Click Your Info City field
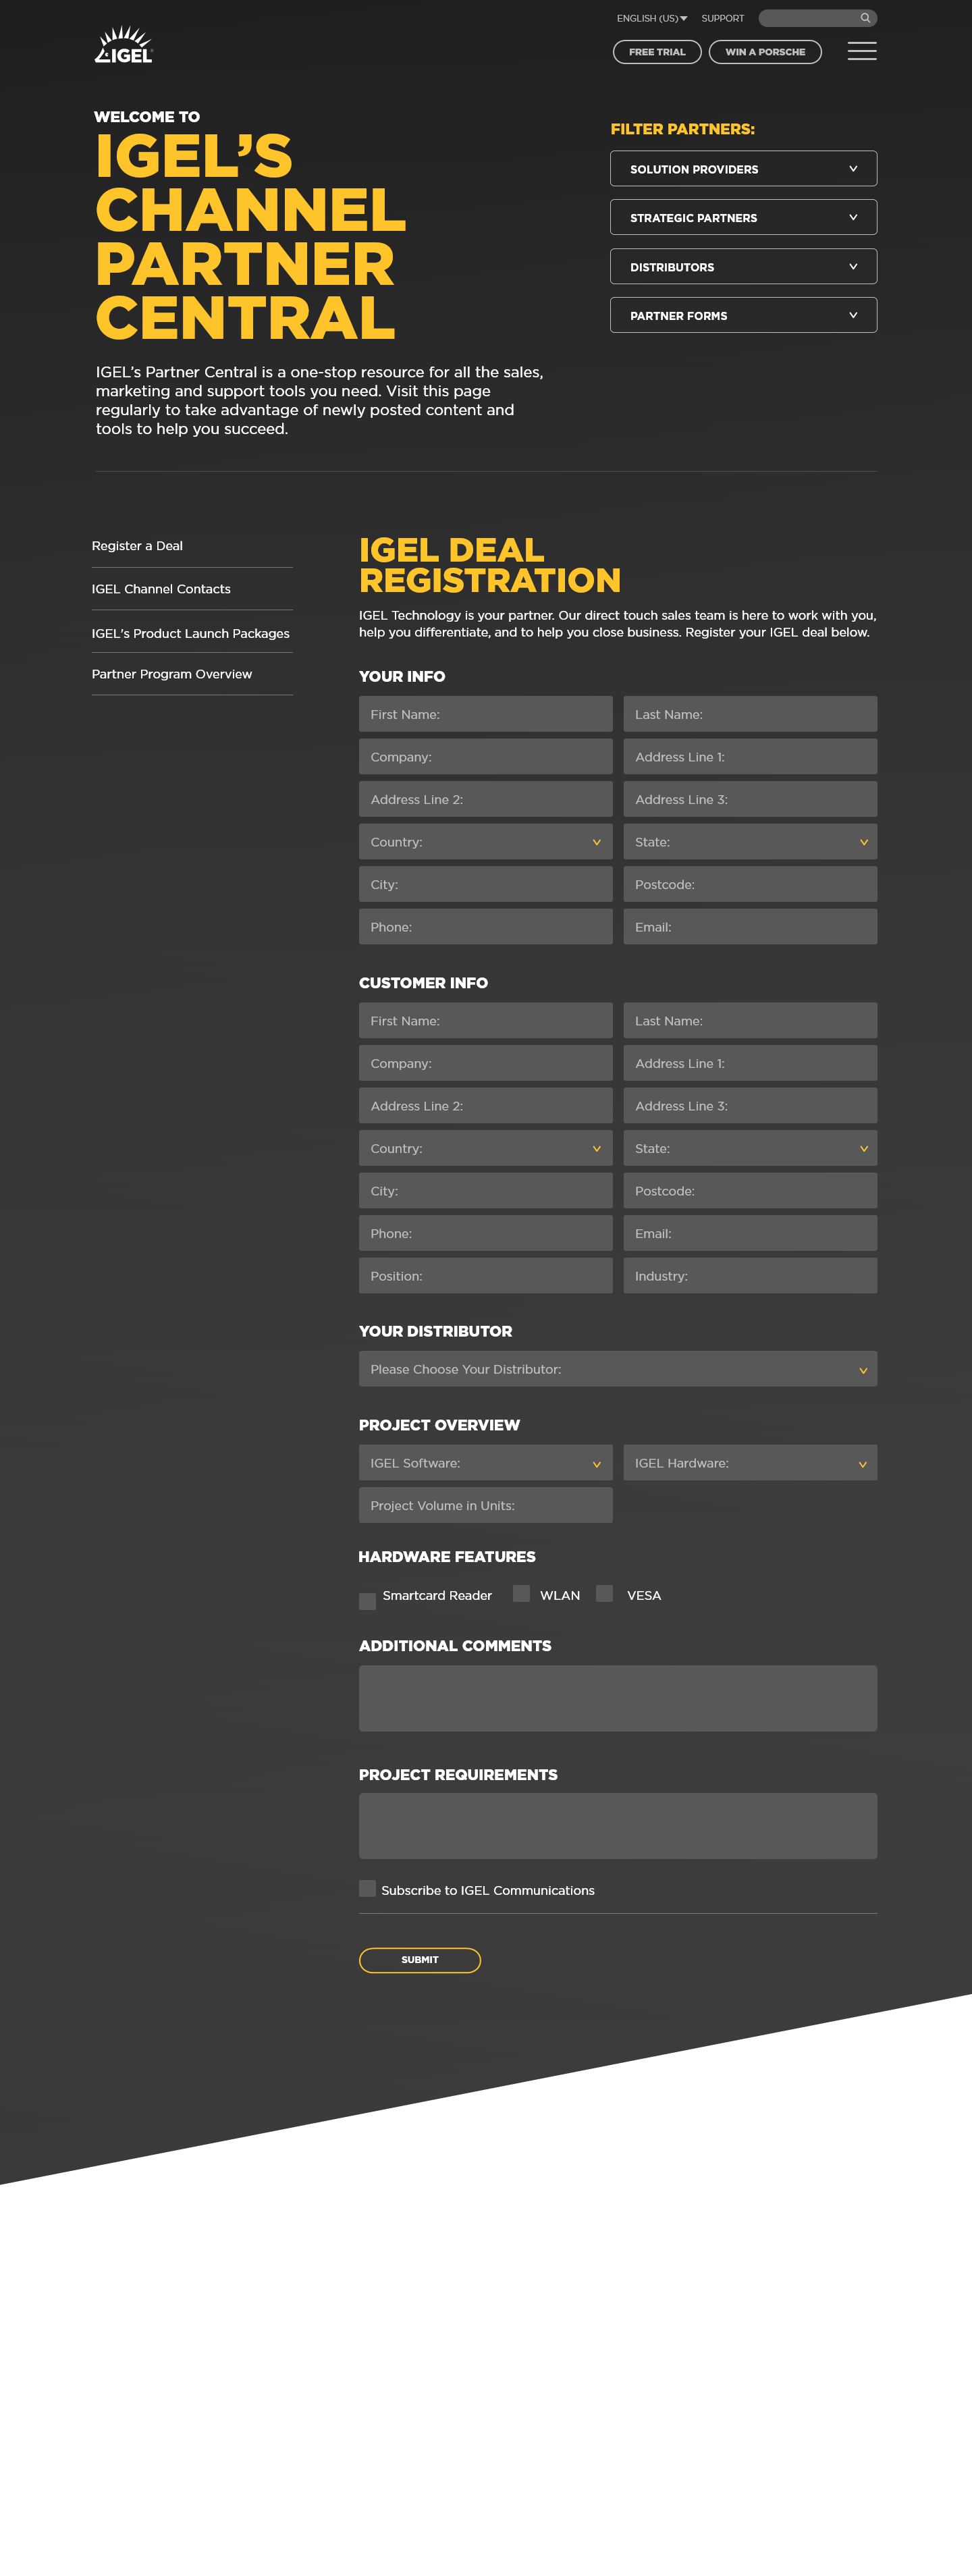972x2576 pixels. (486, 884)
